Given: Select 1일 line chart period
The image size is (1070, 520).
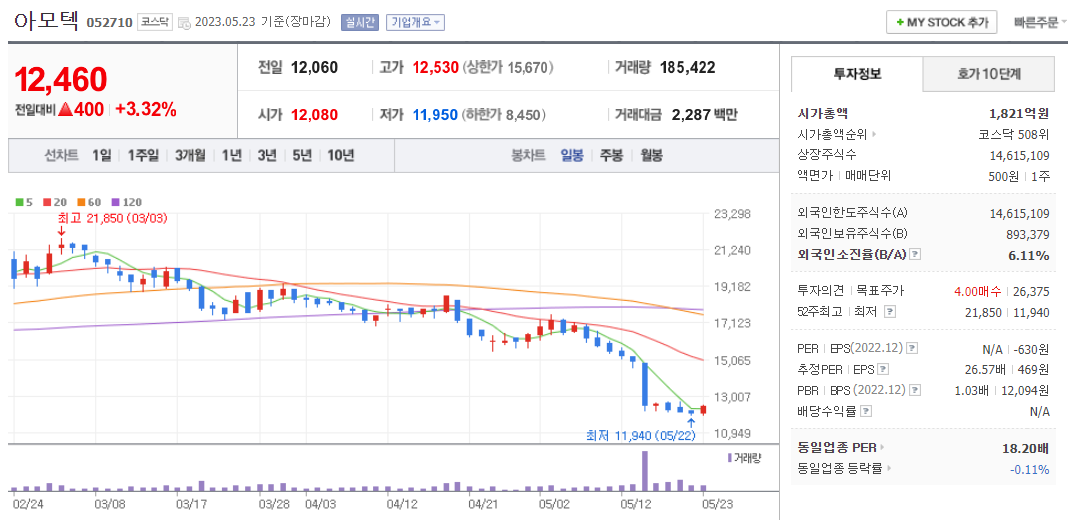Looking at the screenshot, I should [102, 156].
